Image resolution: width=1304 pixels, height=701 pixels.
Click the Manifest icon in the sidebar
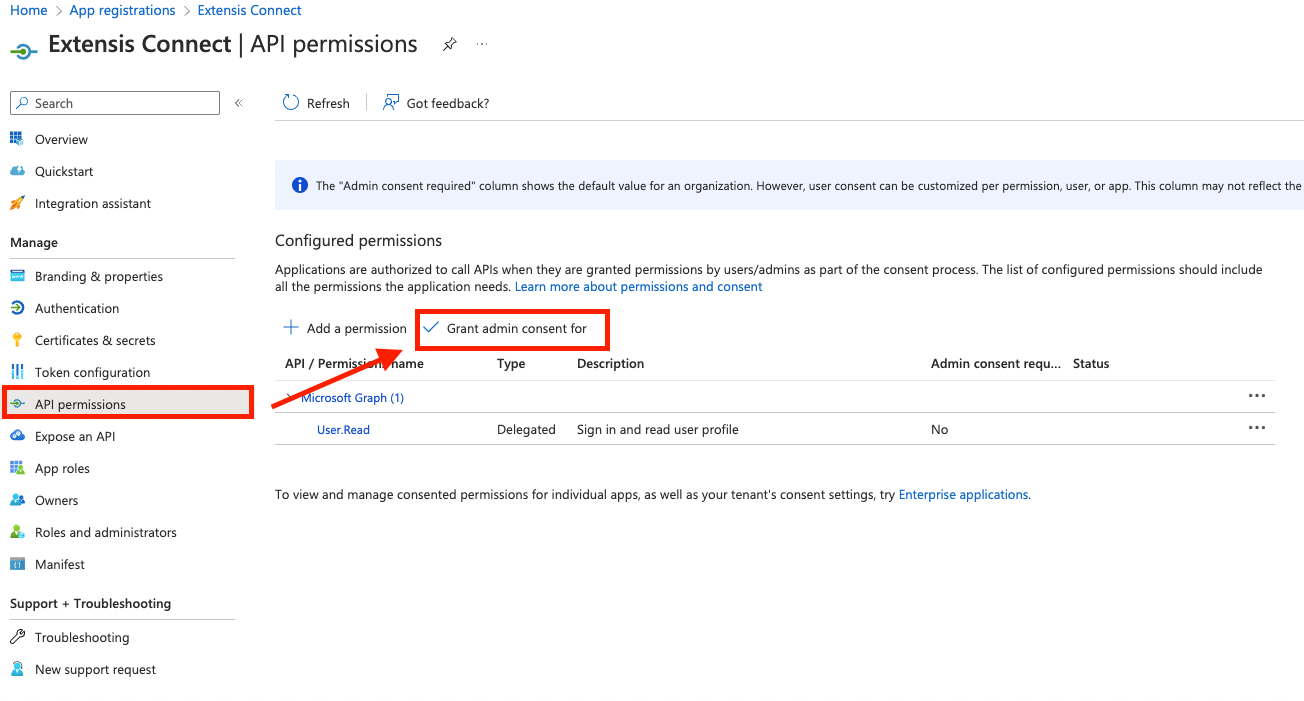[x=17, y=564]
